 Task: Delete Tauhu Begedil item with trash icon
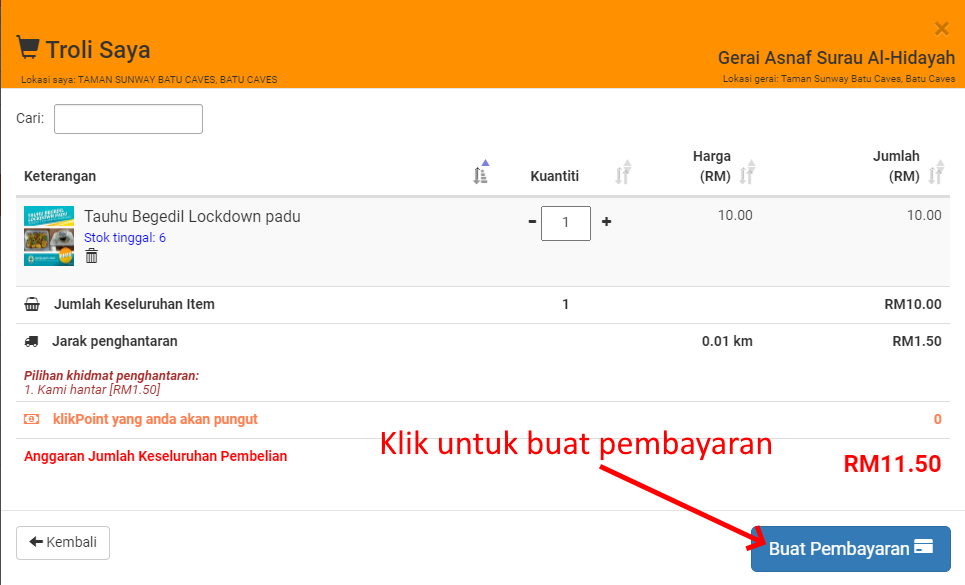coord(92,256)
